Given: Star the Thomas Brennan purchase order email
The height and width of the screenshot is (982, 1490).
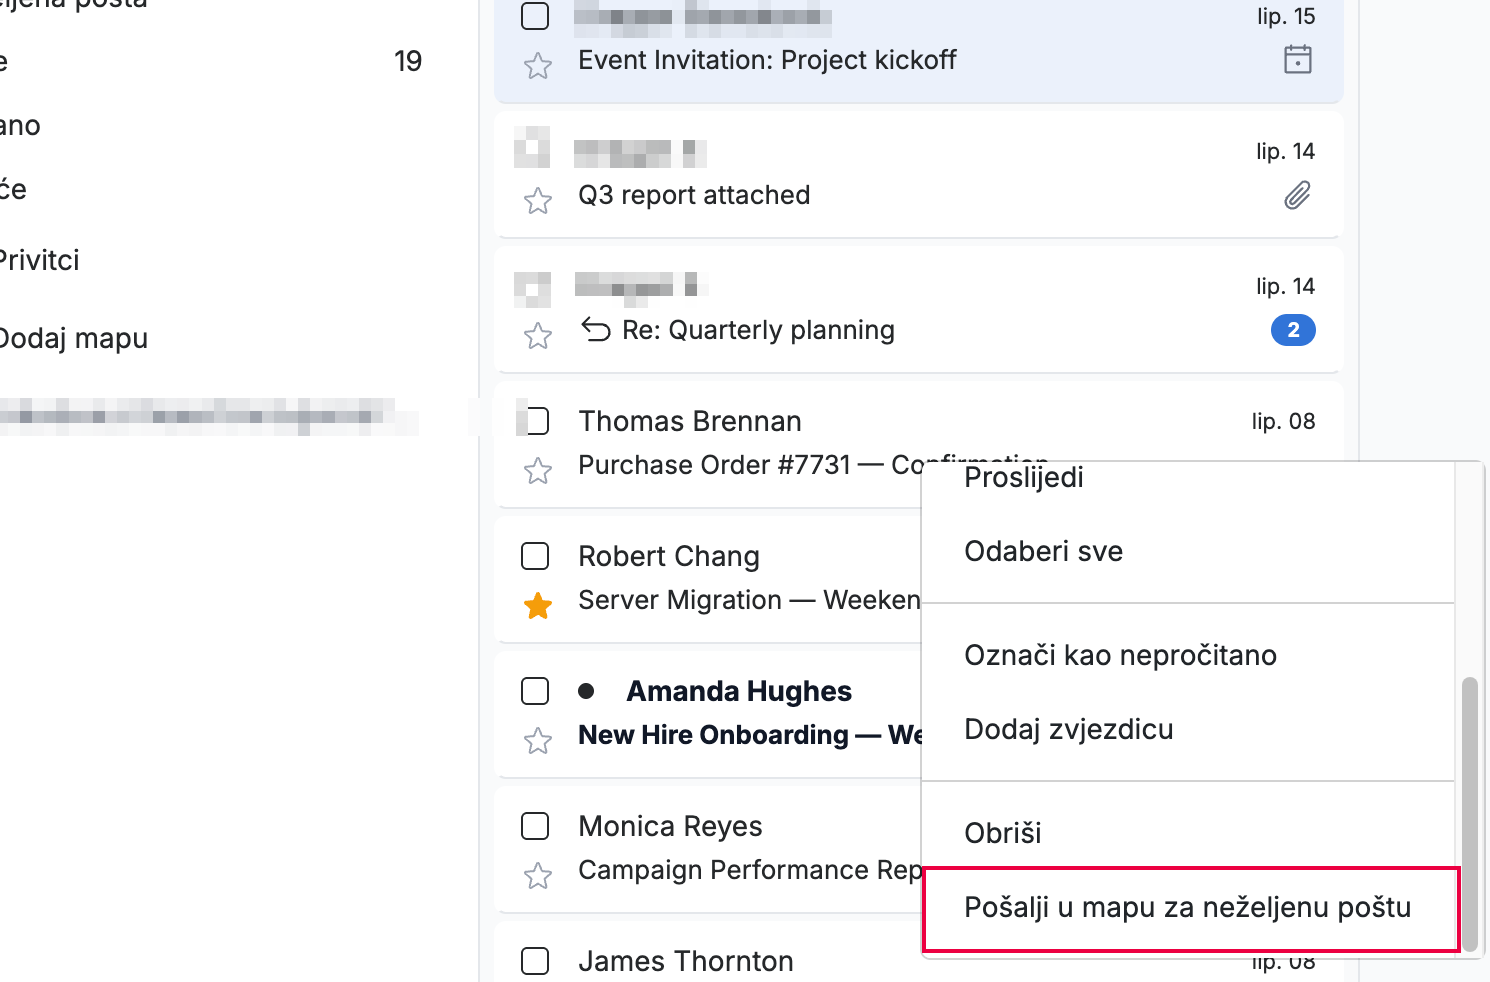Looking at the screenshot, I should coord(538,470).
